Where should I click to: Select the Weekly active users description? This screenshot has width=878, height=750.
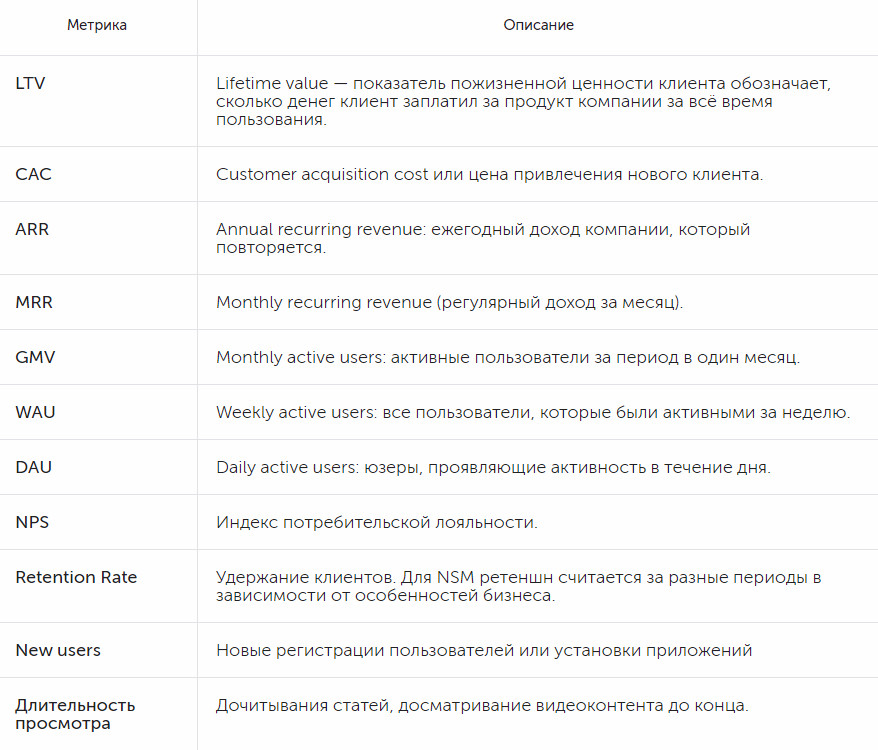pyautogui.click(x=533, y=412)
